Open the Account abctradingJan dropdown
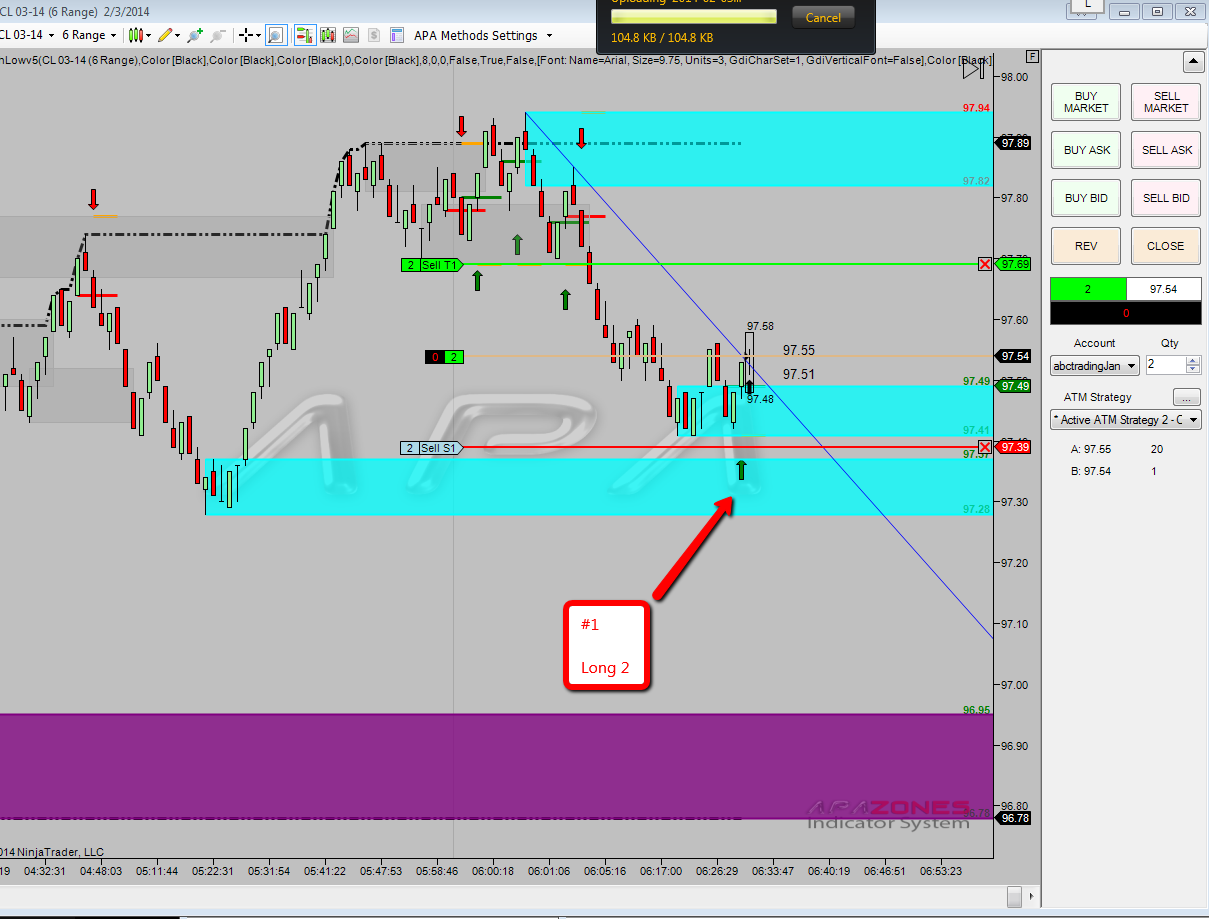The image size is (1209, 919). 1094,366
